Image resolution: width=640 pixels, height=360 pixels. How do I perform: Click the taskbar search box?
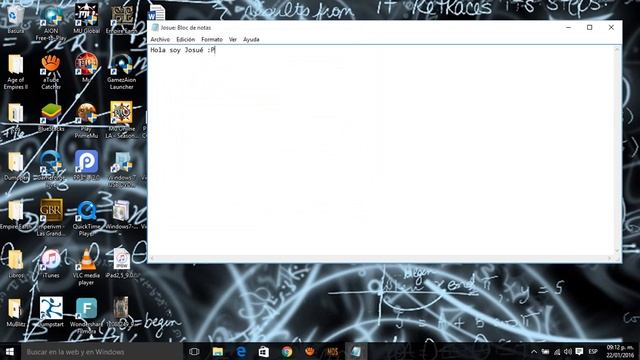pos(102,351)
